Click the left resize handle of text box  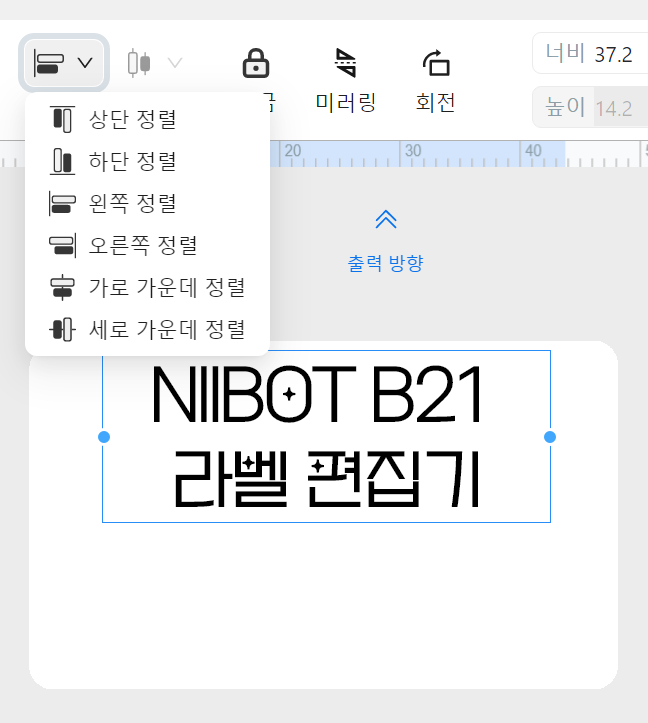pyautogui.click(x=104, y=437)
